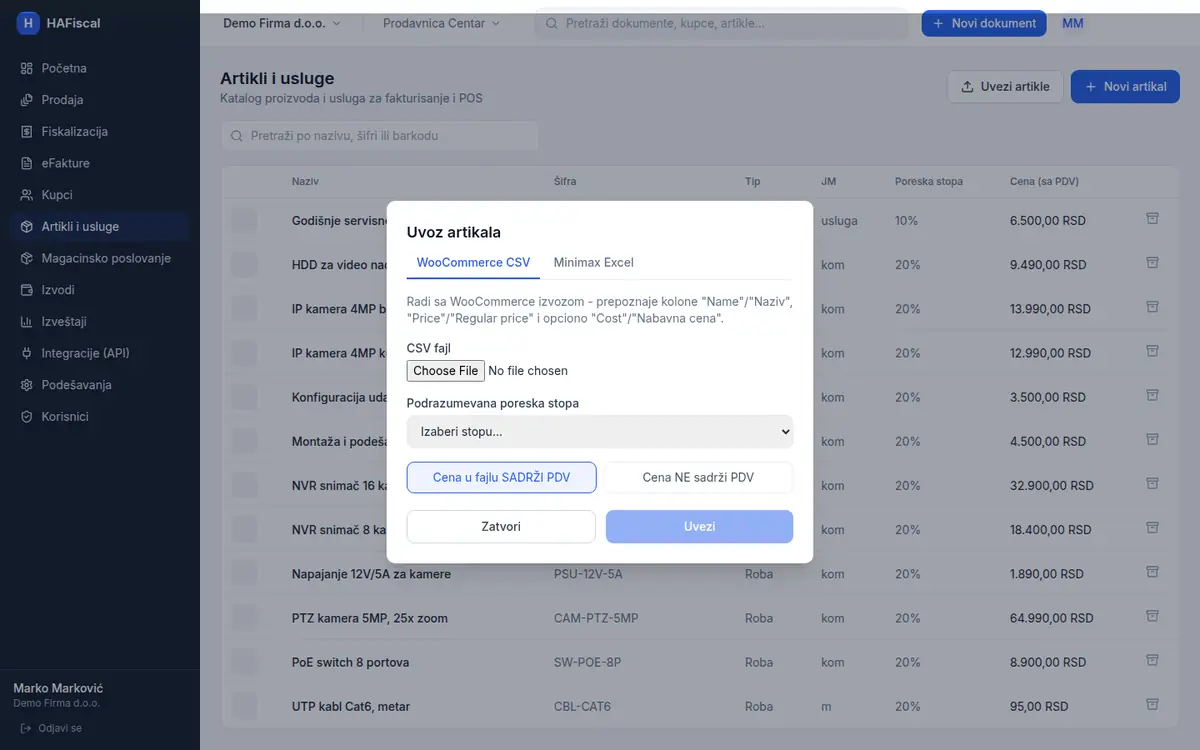Expand the Demo Firma d.o.o. company selector

(282, 23)
